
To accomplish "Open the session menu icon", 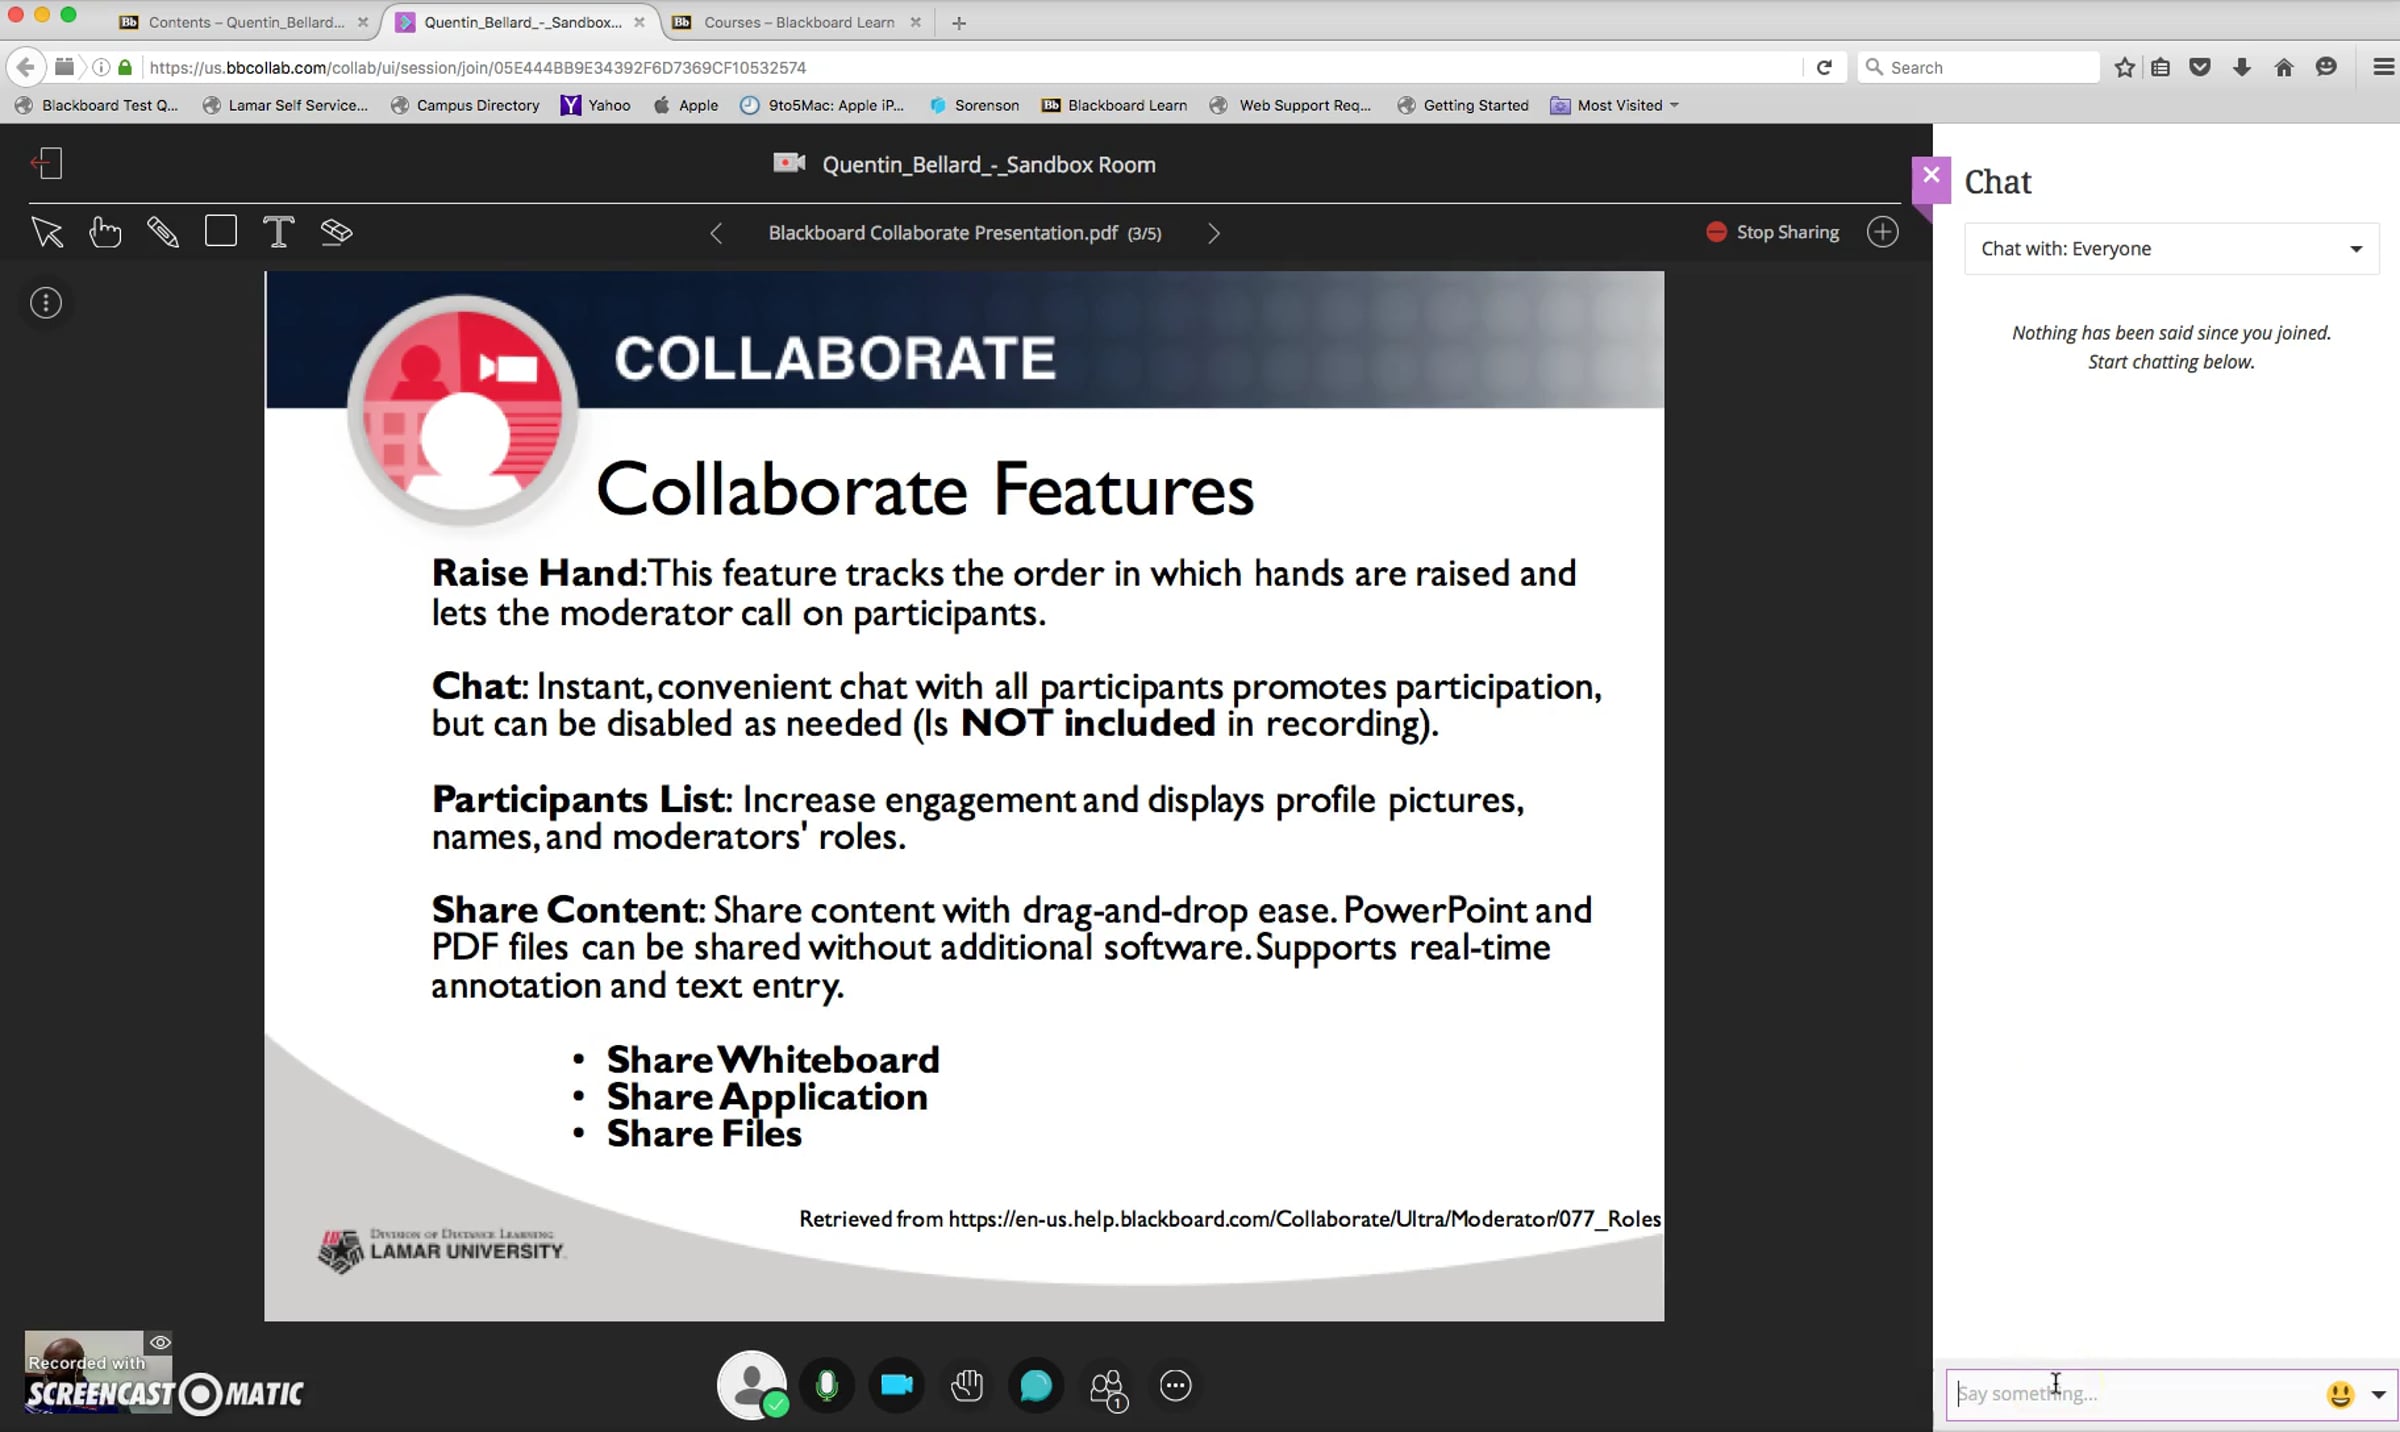I will pos(47,164).
